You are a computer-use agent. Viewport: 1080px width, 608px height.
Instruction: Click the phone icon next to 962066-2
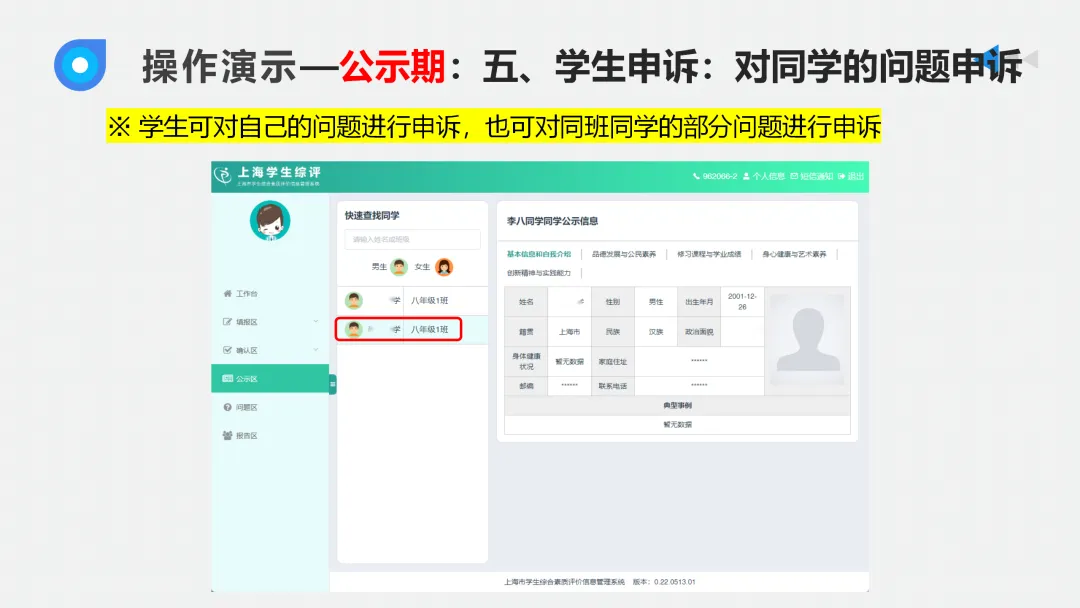click(x=696, y=176)
